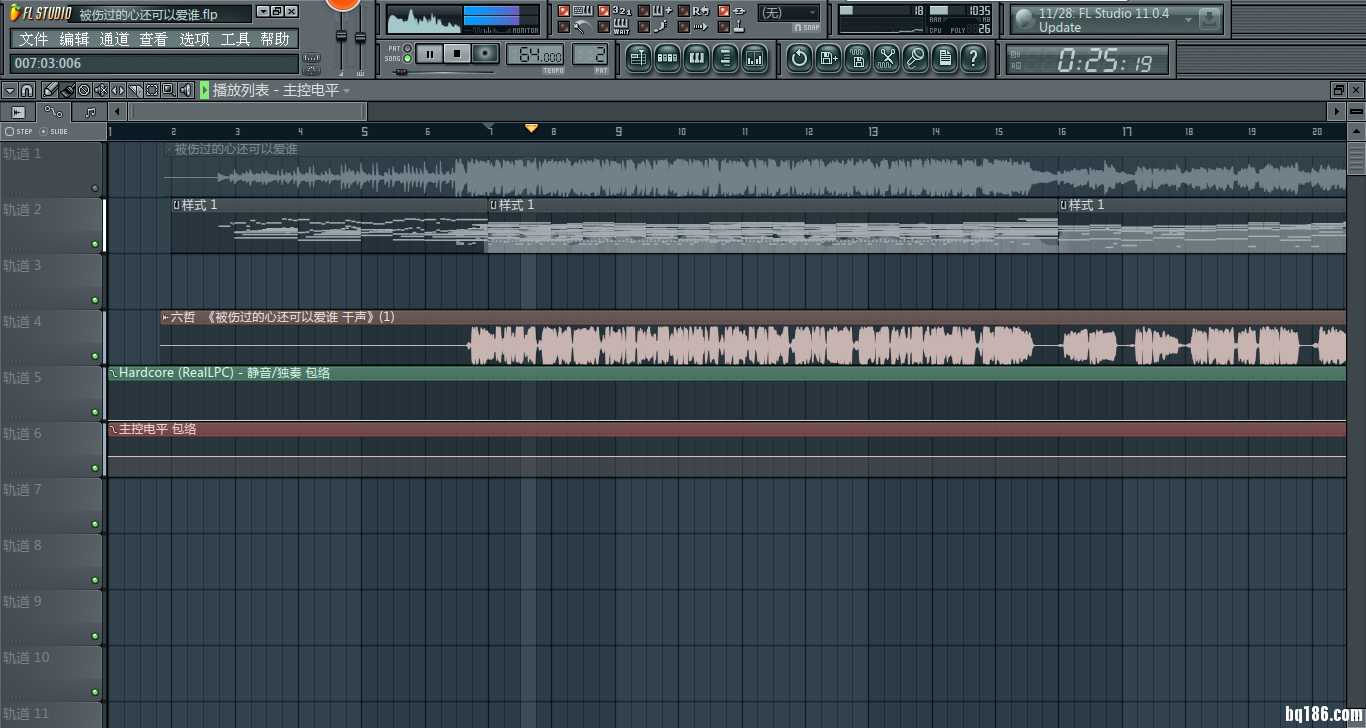This screenshot has width=1366, height=728.
Task: Open the browser window button
Action: point(725,58)
